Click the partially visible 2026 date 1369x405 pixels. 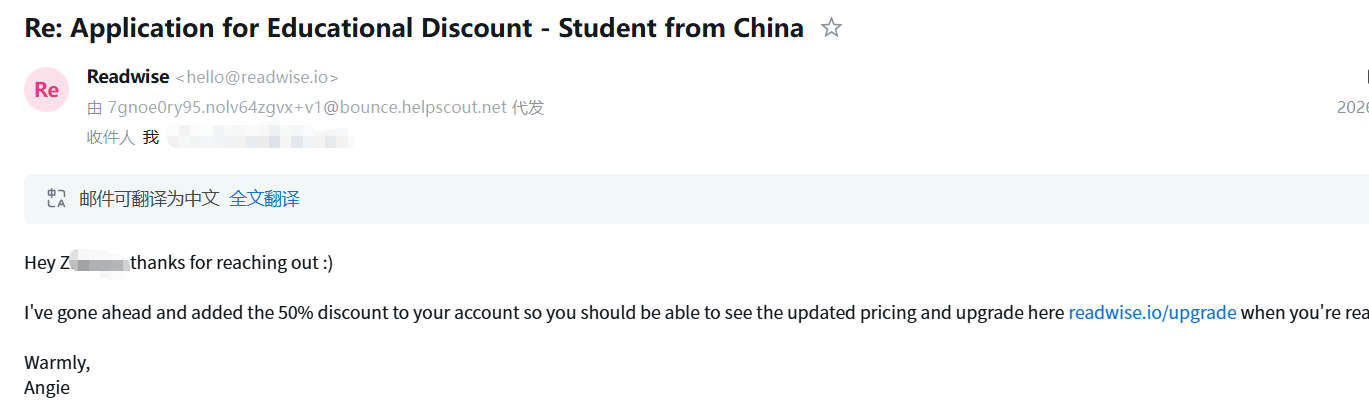click(x=1352, y=108)
